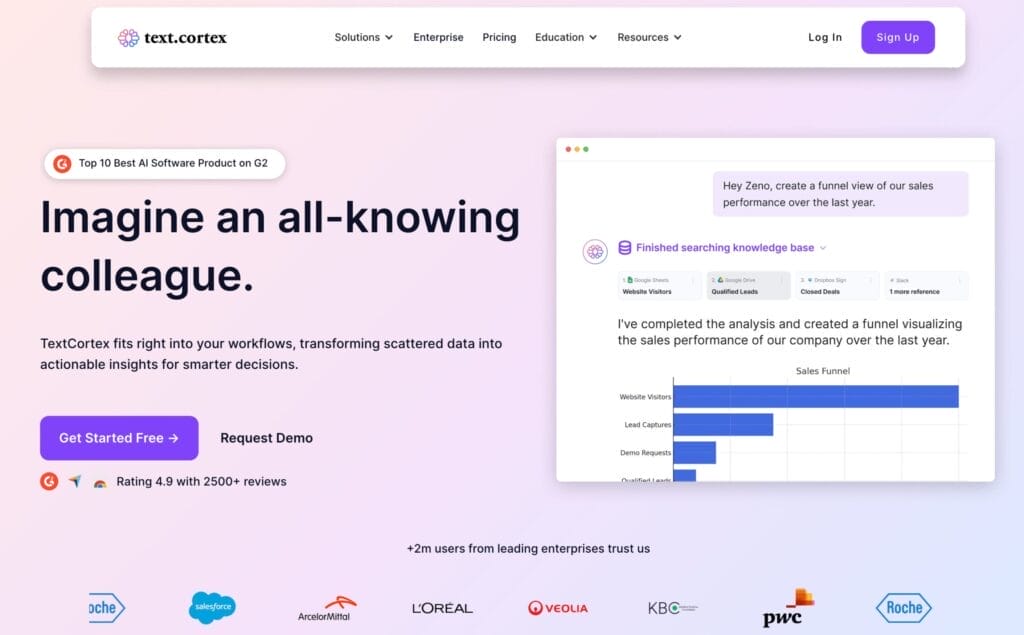Click the Zeno assistant avatar icon
The height and width of the screenshot is (635, 1024).
click(x=595, y=252)
